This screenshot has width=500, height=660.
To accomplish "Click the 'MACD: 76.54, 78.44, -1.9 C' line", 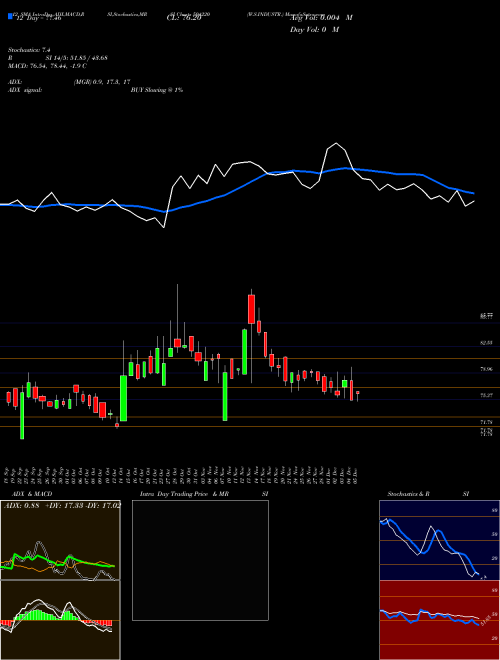I will coord(47,66).
